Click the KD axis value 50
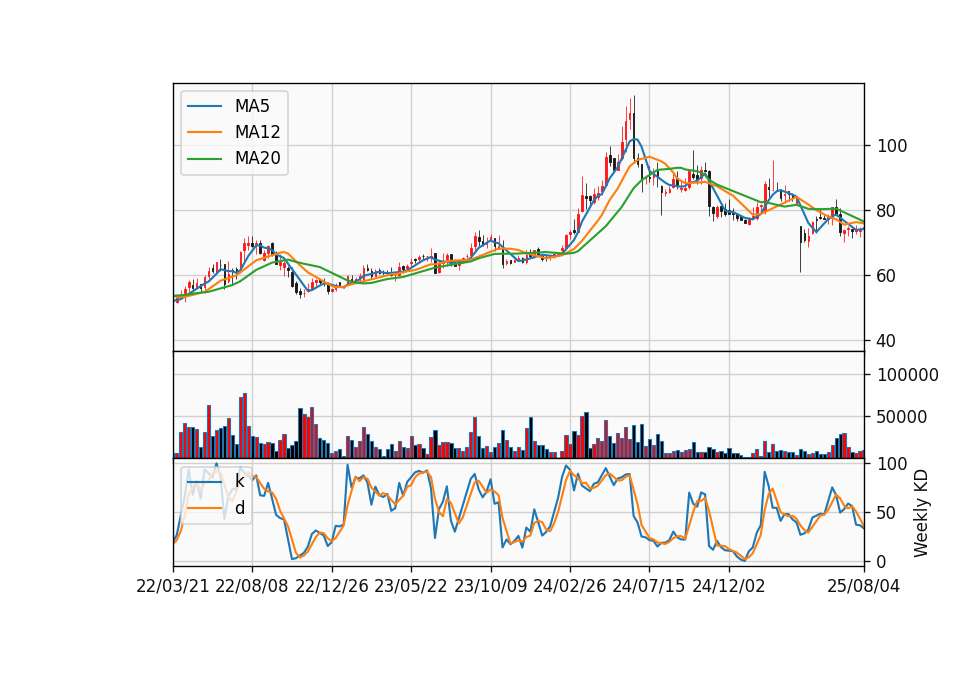 (x=887, y=513)
